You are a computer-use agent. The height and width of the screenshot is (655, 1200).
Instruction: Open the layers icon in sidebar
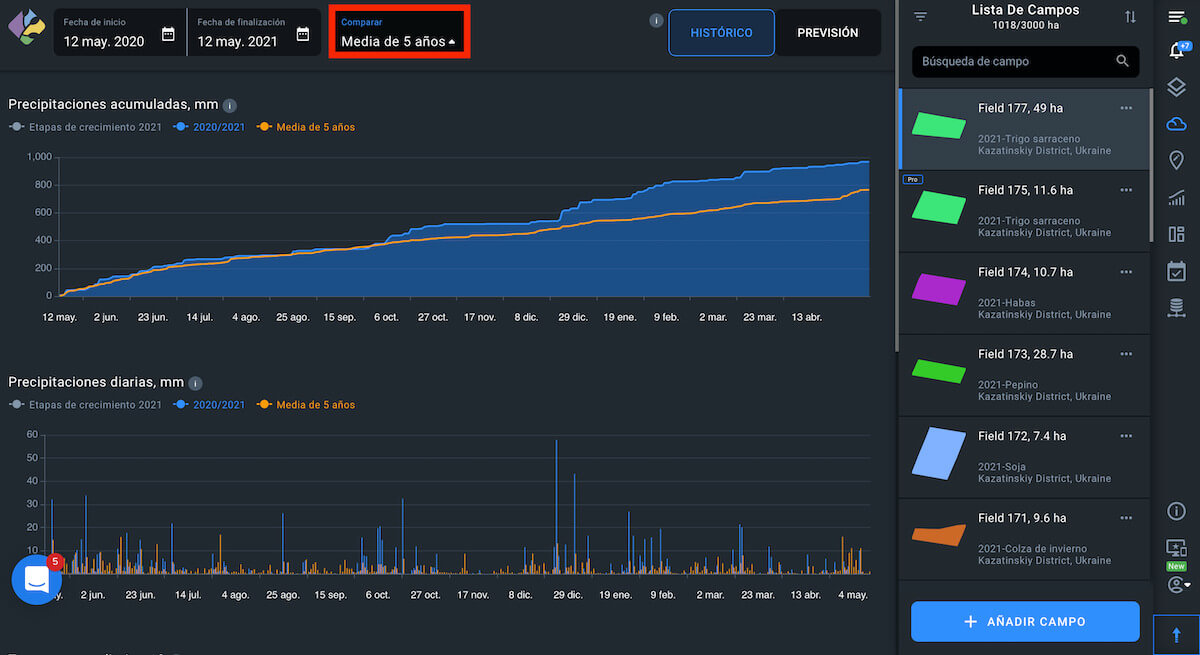pyautogui.click(x=1176, y=88)
